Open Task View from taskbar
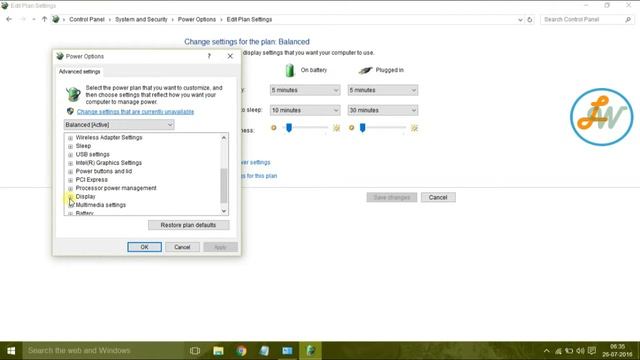The image size is (640, 360). [195, 351]
